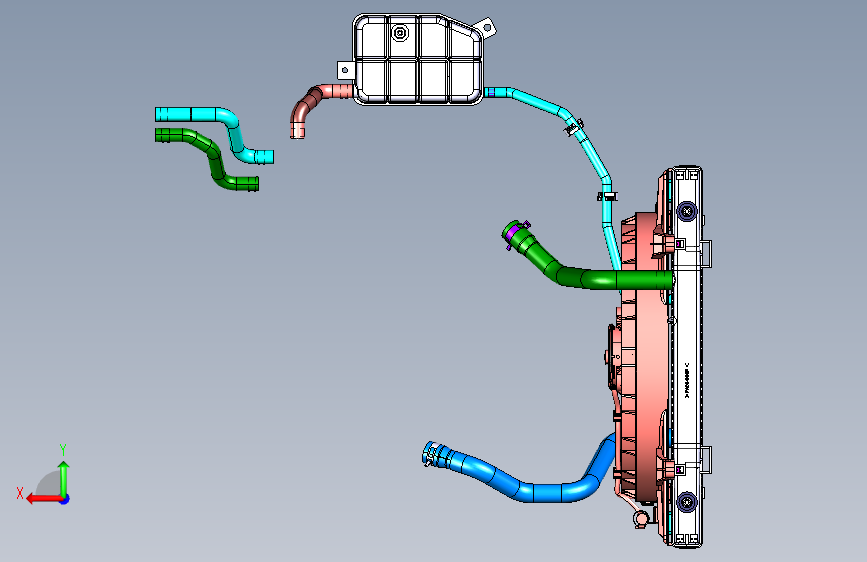This screenshot has width=867, height=562.
Task: Click the round filler cap on expansion tank
Action: [x=400, y=33]
